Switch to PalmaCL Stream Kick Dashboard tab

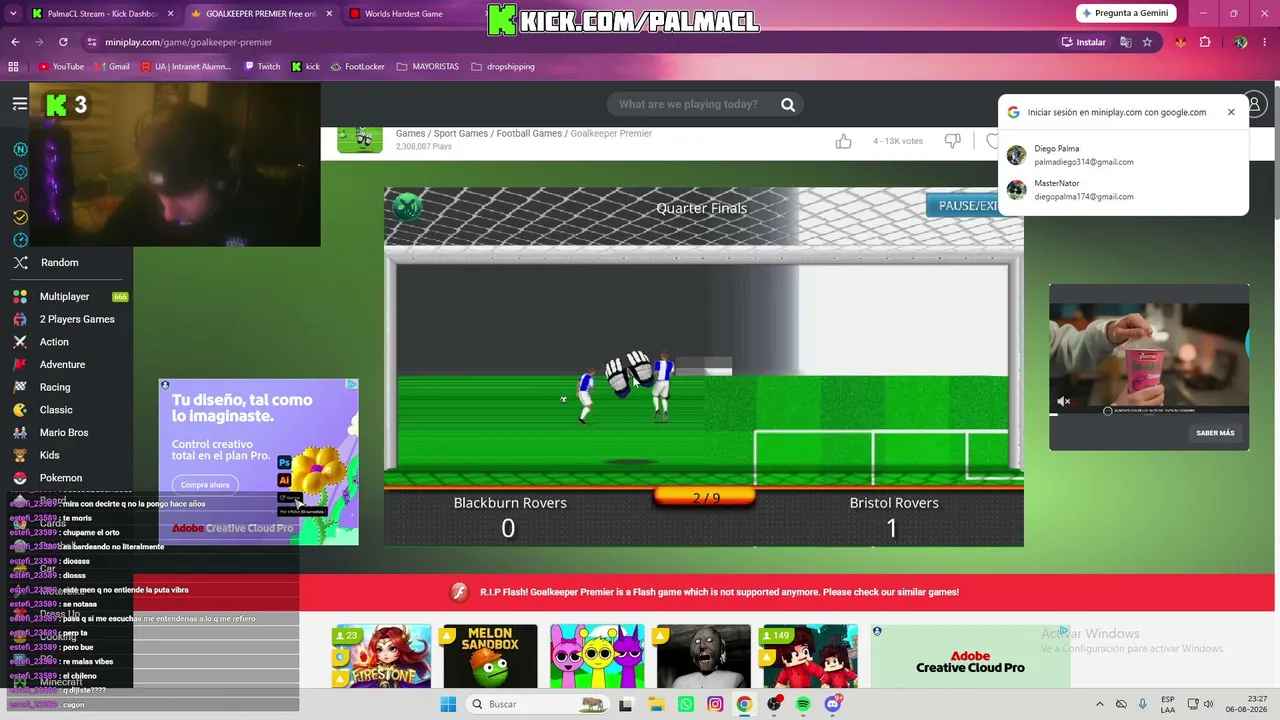pyautogui.click(x=102, y=14)
